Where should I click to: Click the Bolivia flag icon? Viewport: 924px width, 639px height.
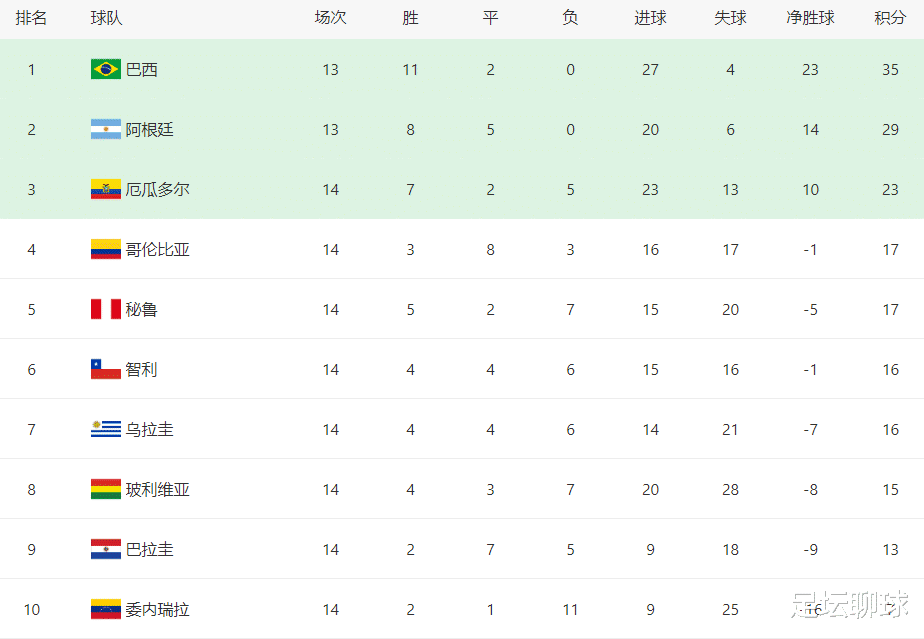pyautogui.click(x=106, y=489)
